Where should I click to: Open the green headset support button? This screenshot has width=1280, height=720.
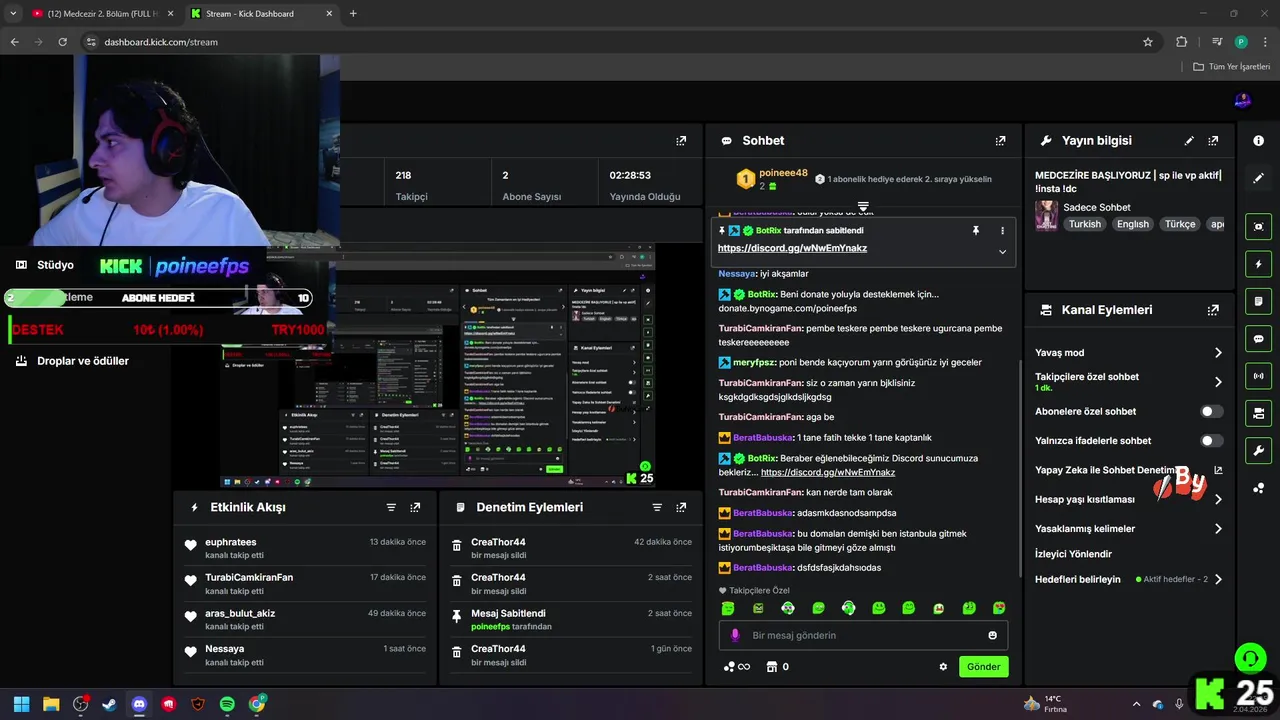click(x=1250, y=658)
